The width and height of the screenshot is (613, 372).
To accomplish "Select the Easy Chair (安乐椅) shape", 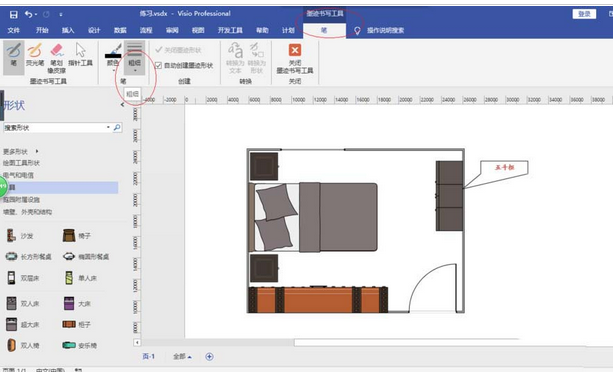I will (x=80, y=345).
